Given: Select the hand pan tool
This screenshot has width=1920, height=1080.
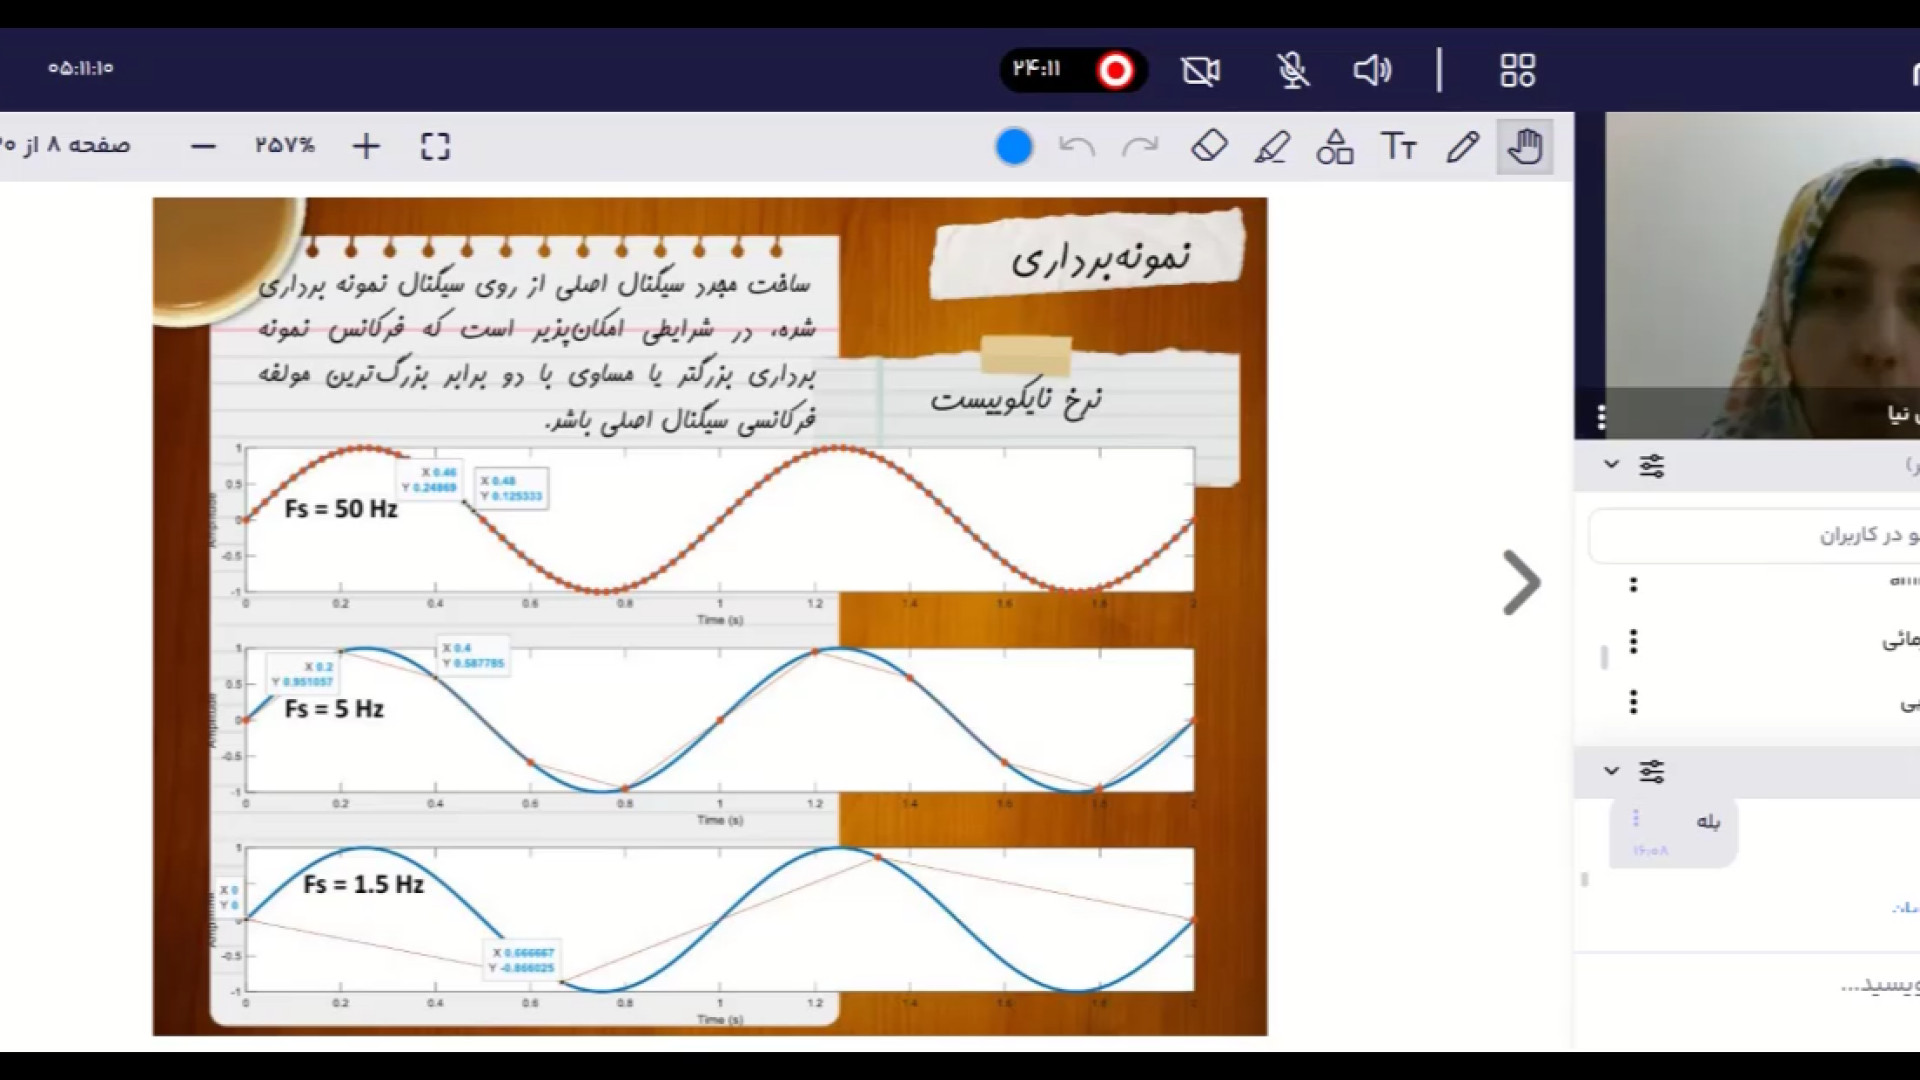Looking at the screenshot, I should (1524, 147).
